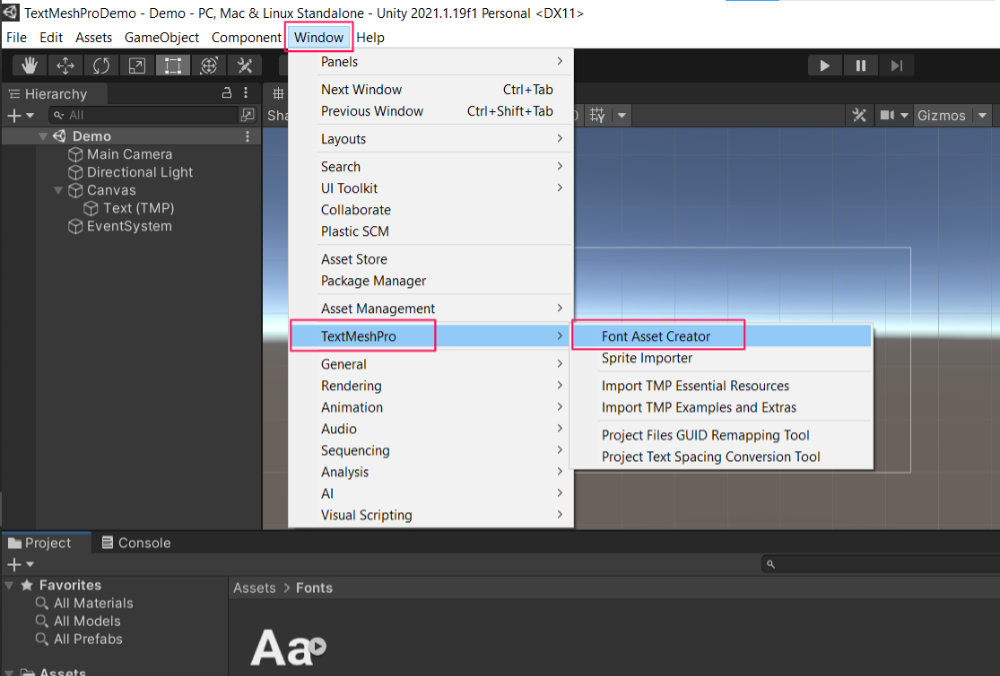Focus the Hierarchy search field
The height and width of the screenshot is (676, 1000).
[143, 115]
